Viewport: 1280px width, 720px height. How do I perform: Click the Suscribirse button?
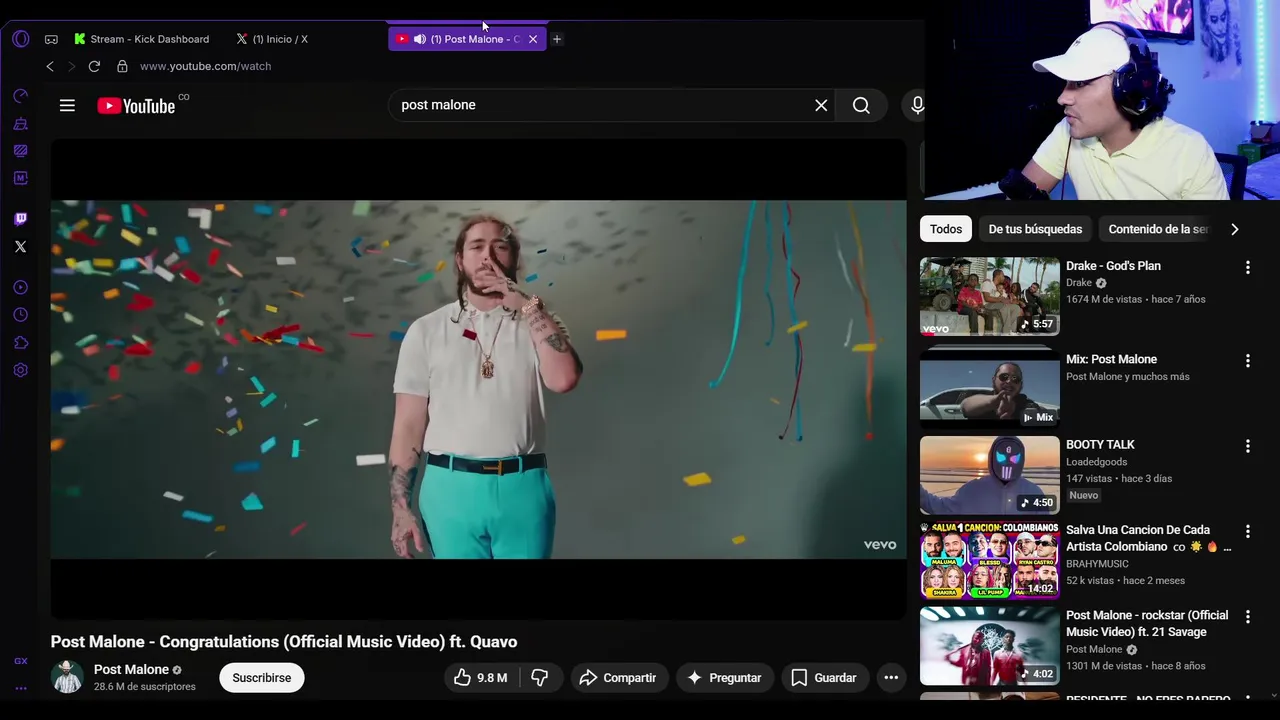(262, 678)
